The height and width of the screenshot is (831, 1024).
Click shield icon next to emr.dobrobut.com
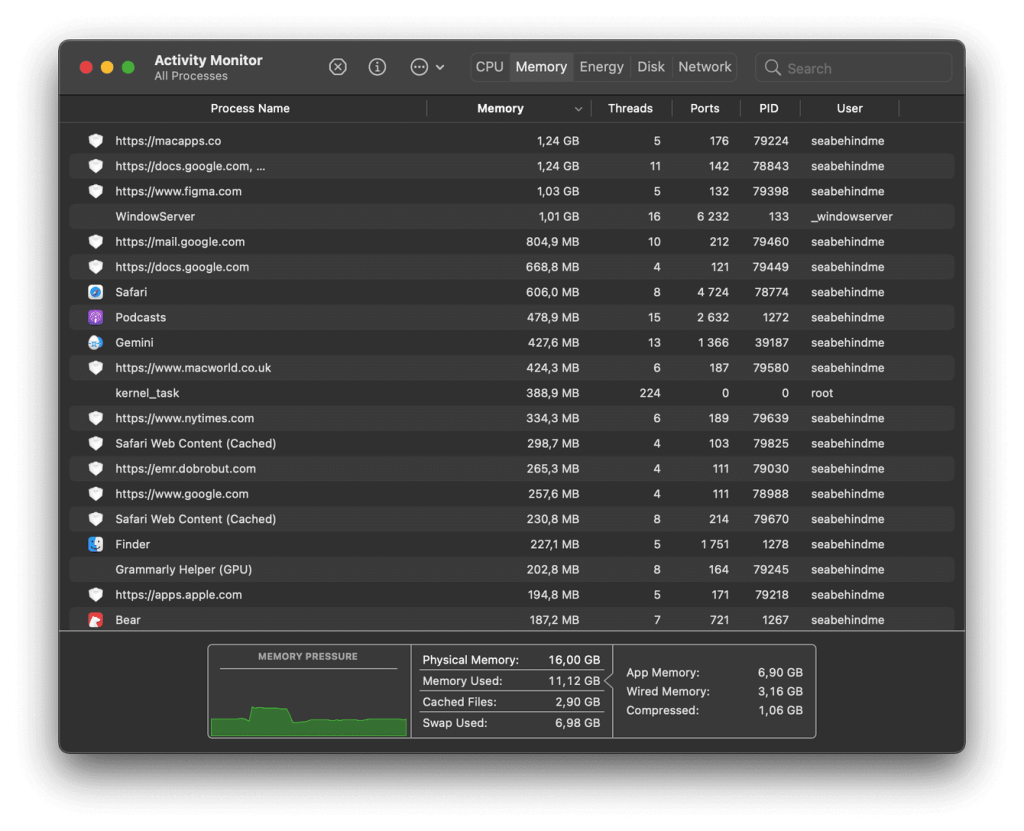click(x=95, y=468)
